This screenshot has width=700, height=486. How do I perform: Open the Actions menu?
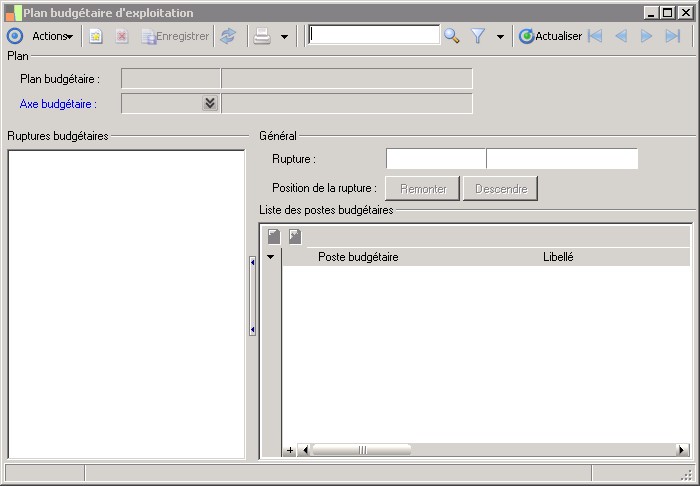click(52, 36)
